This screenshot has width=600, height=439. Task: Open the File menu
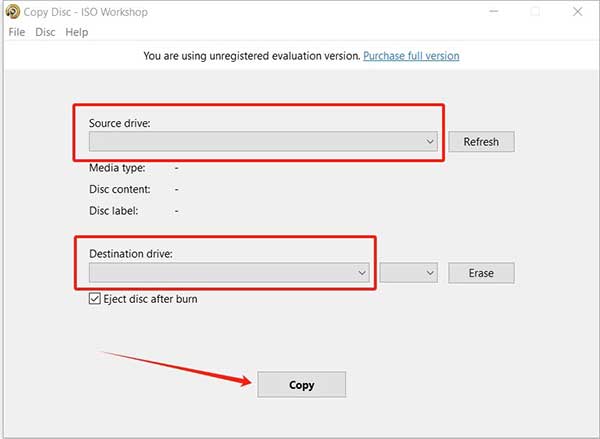[16, 32]
